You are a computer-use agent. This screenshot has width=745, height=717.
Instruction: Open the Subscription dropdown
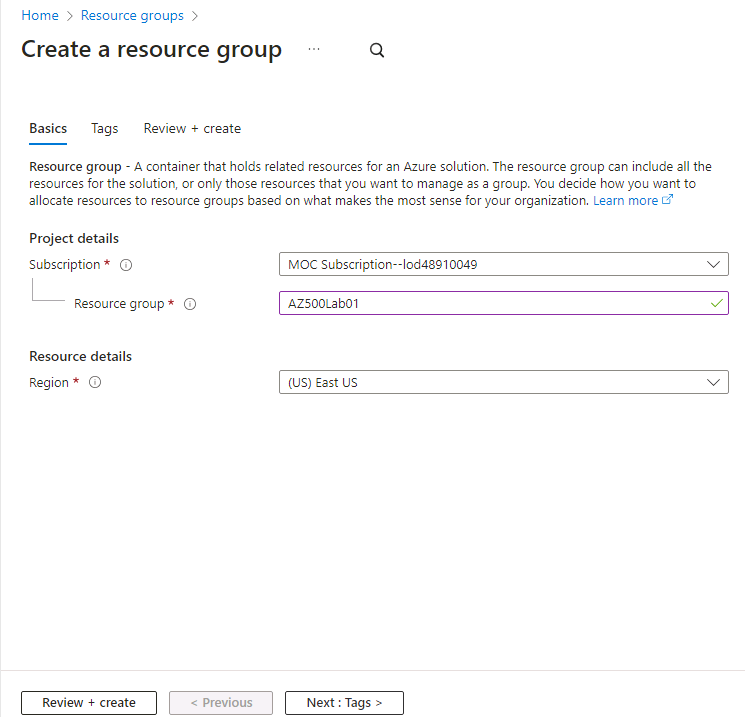click(503, 265)
